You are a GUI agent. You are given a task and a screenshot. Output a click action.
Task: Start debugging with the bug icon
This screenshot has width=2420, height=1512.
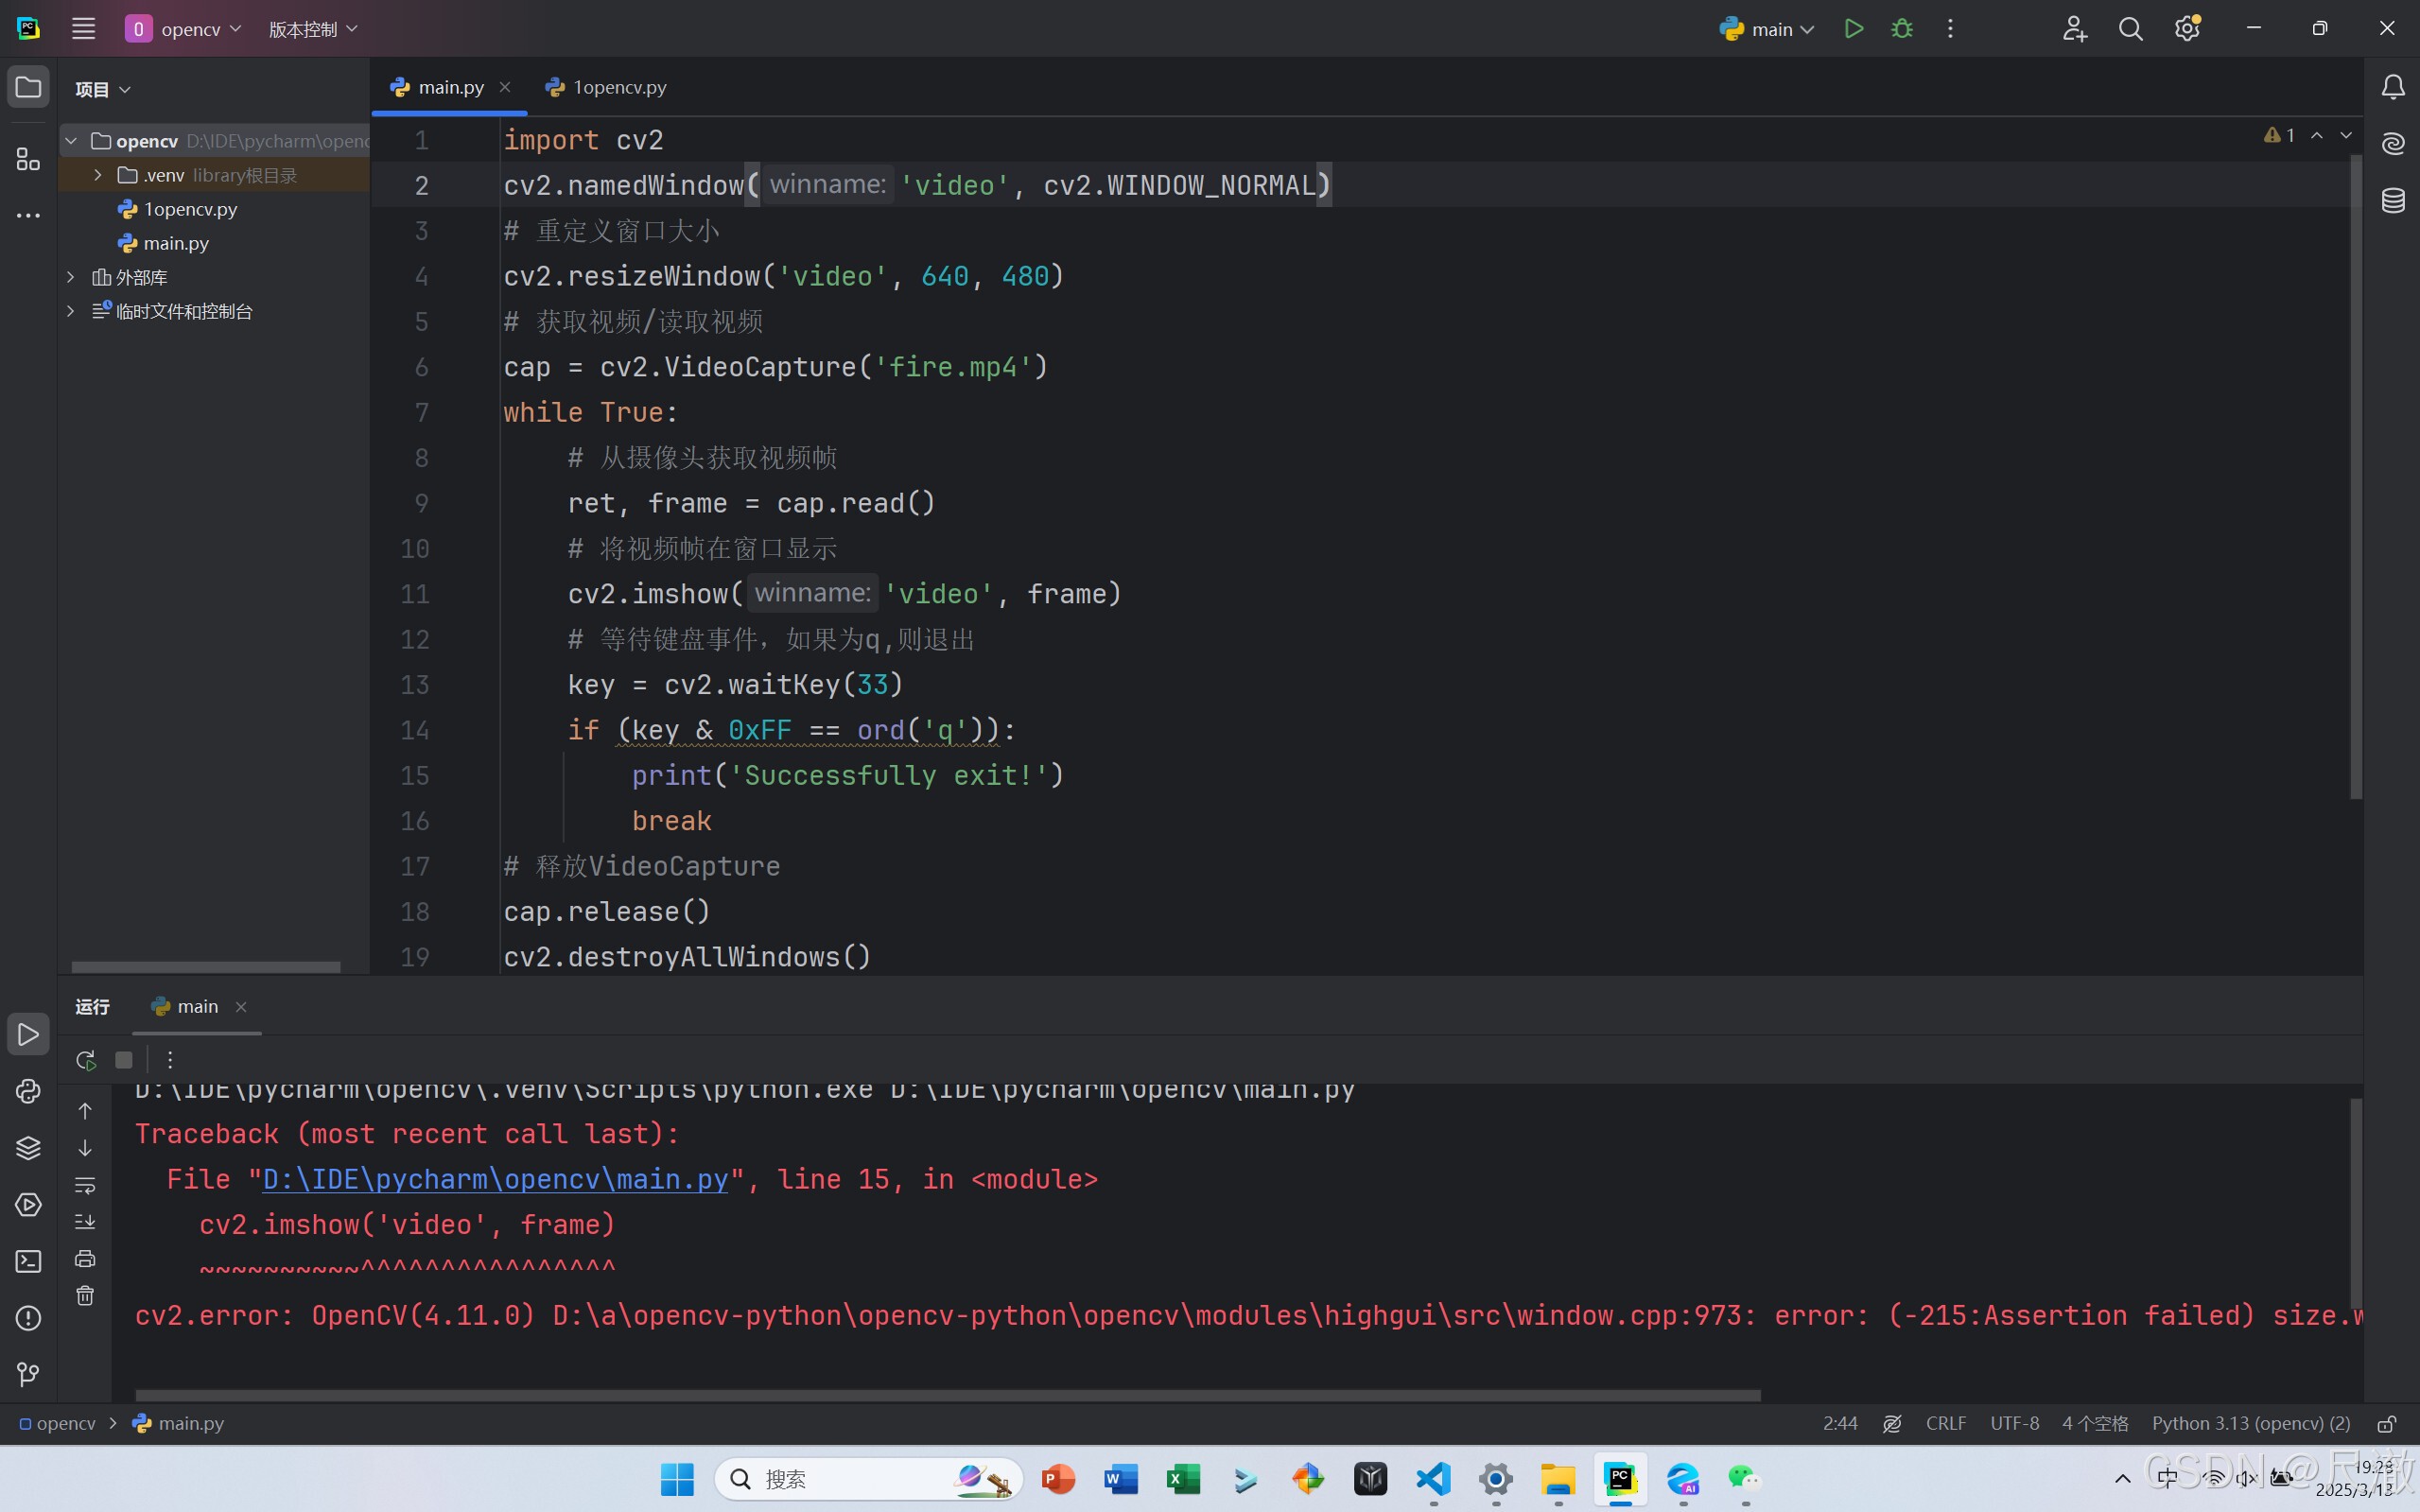point(1902,28)
